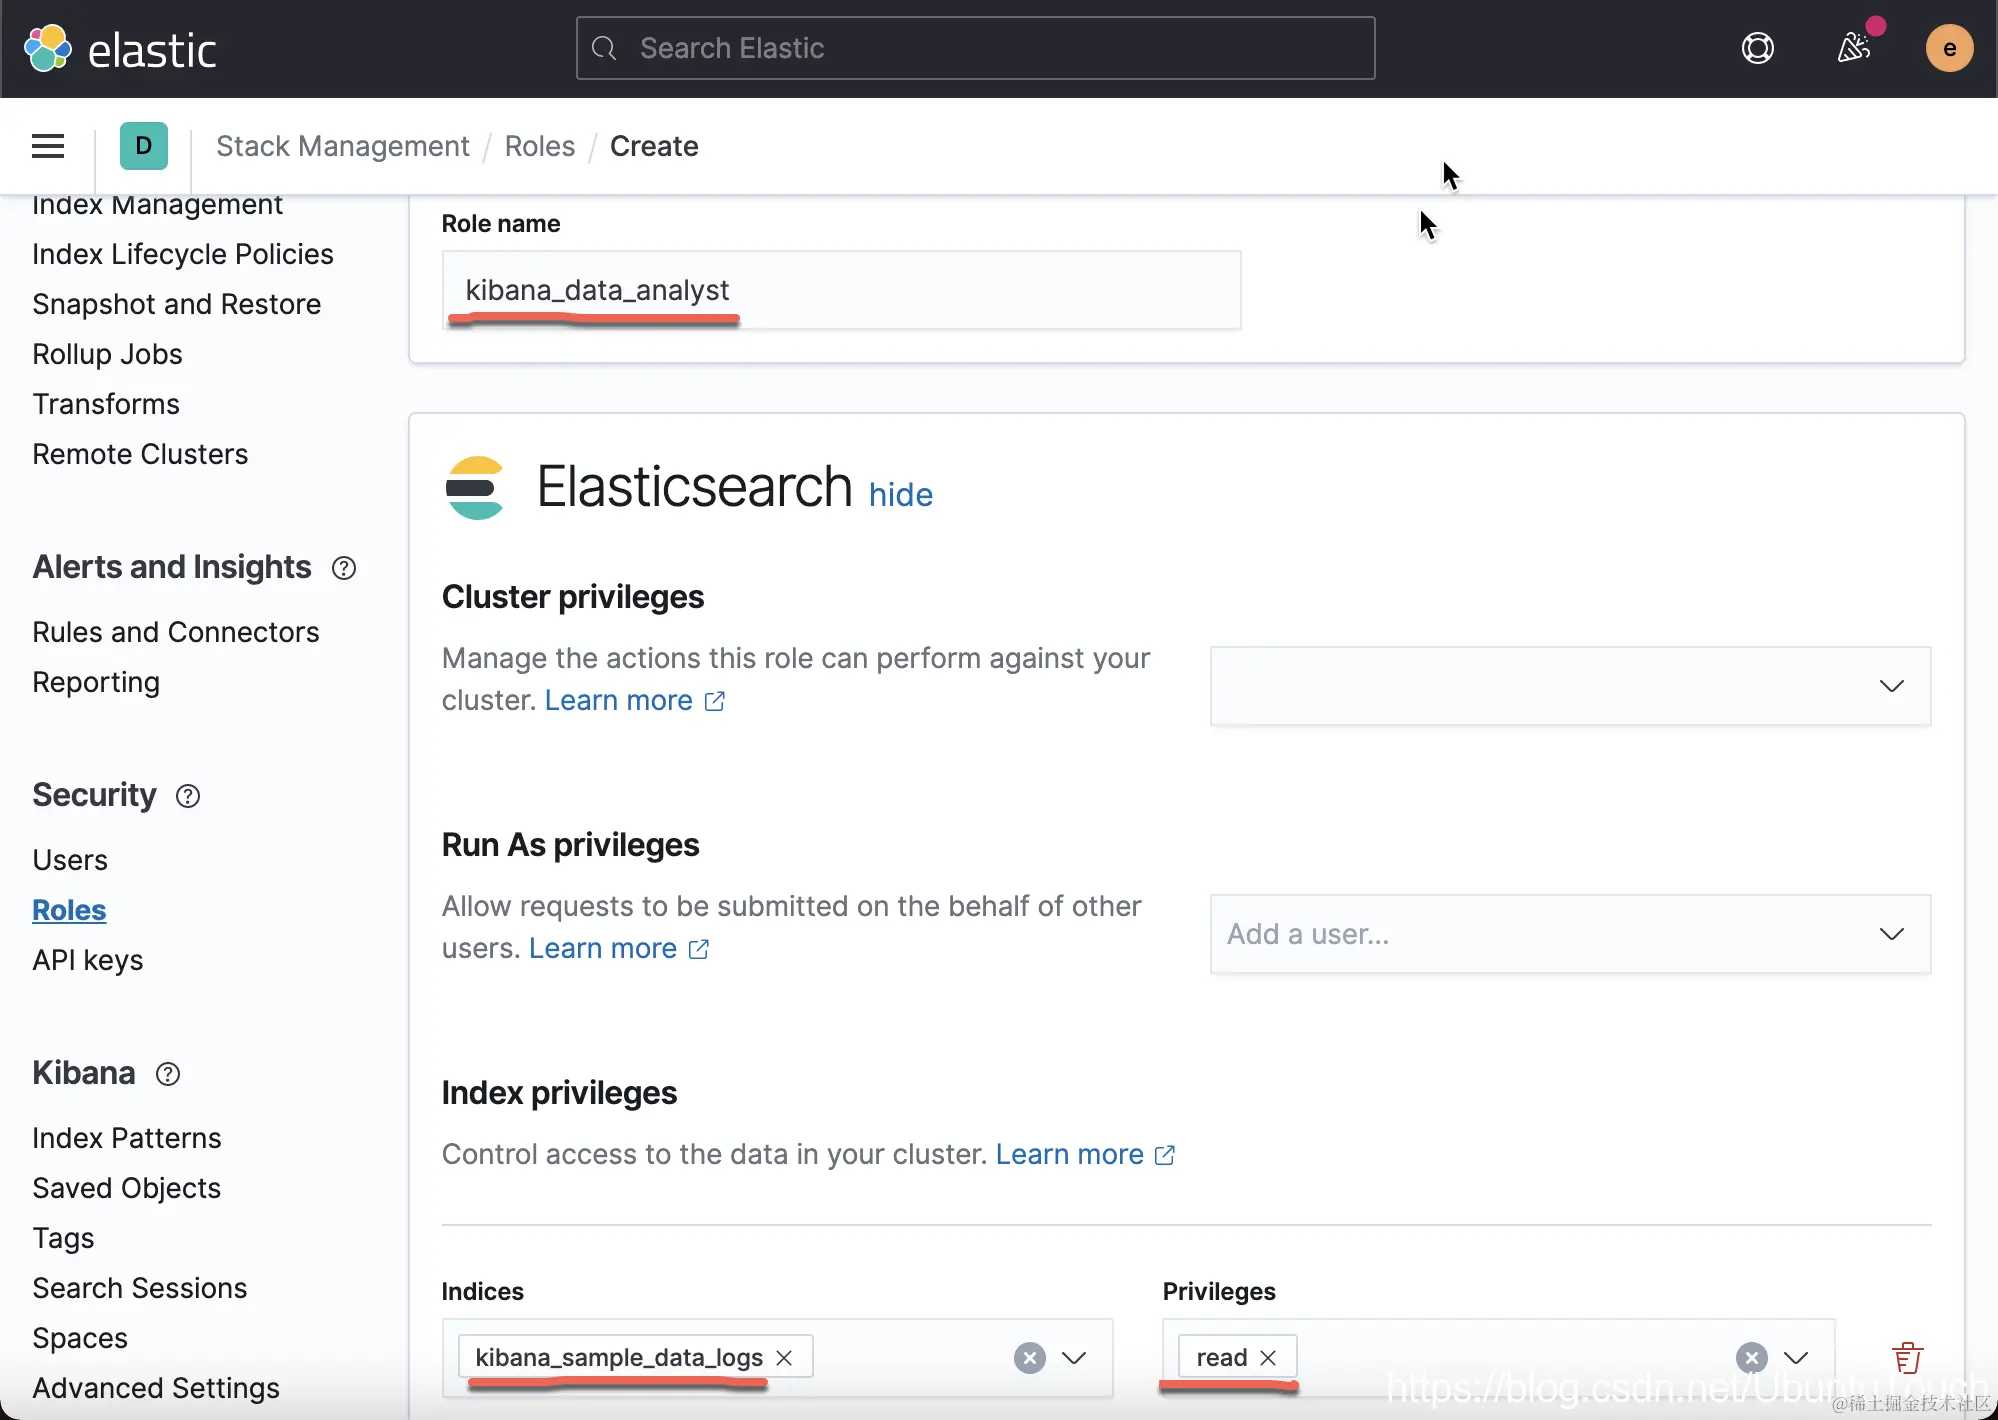
Task: Click the 'D' space selector badge
Action: tap(143, 146)
